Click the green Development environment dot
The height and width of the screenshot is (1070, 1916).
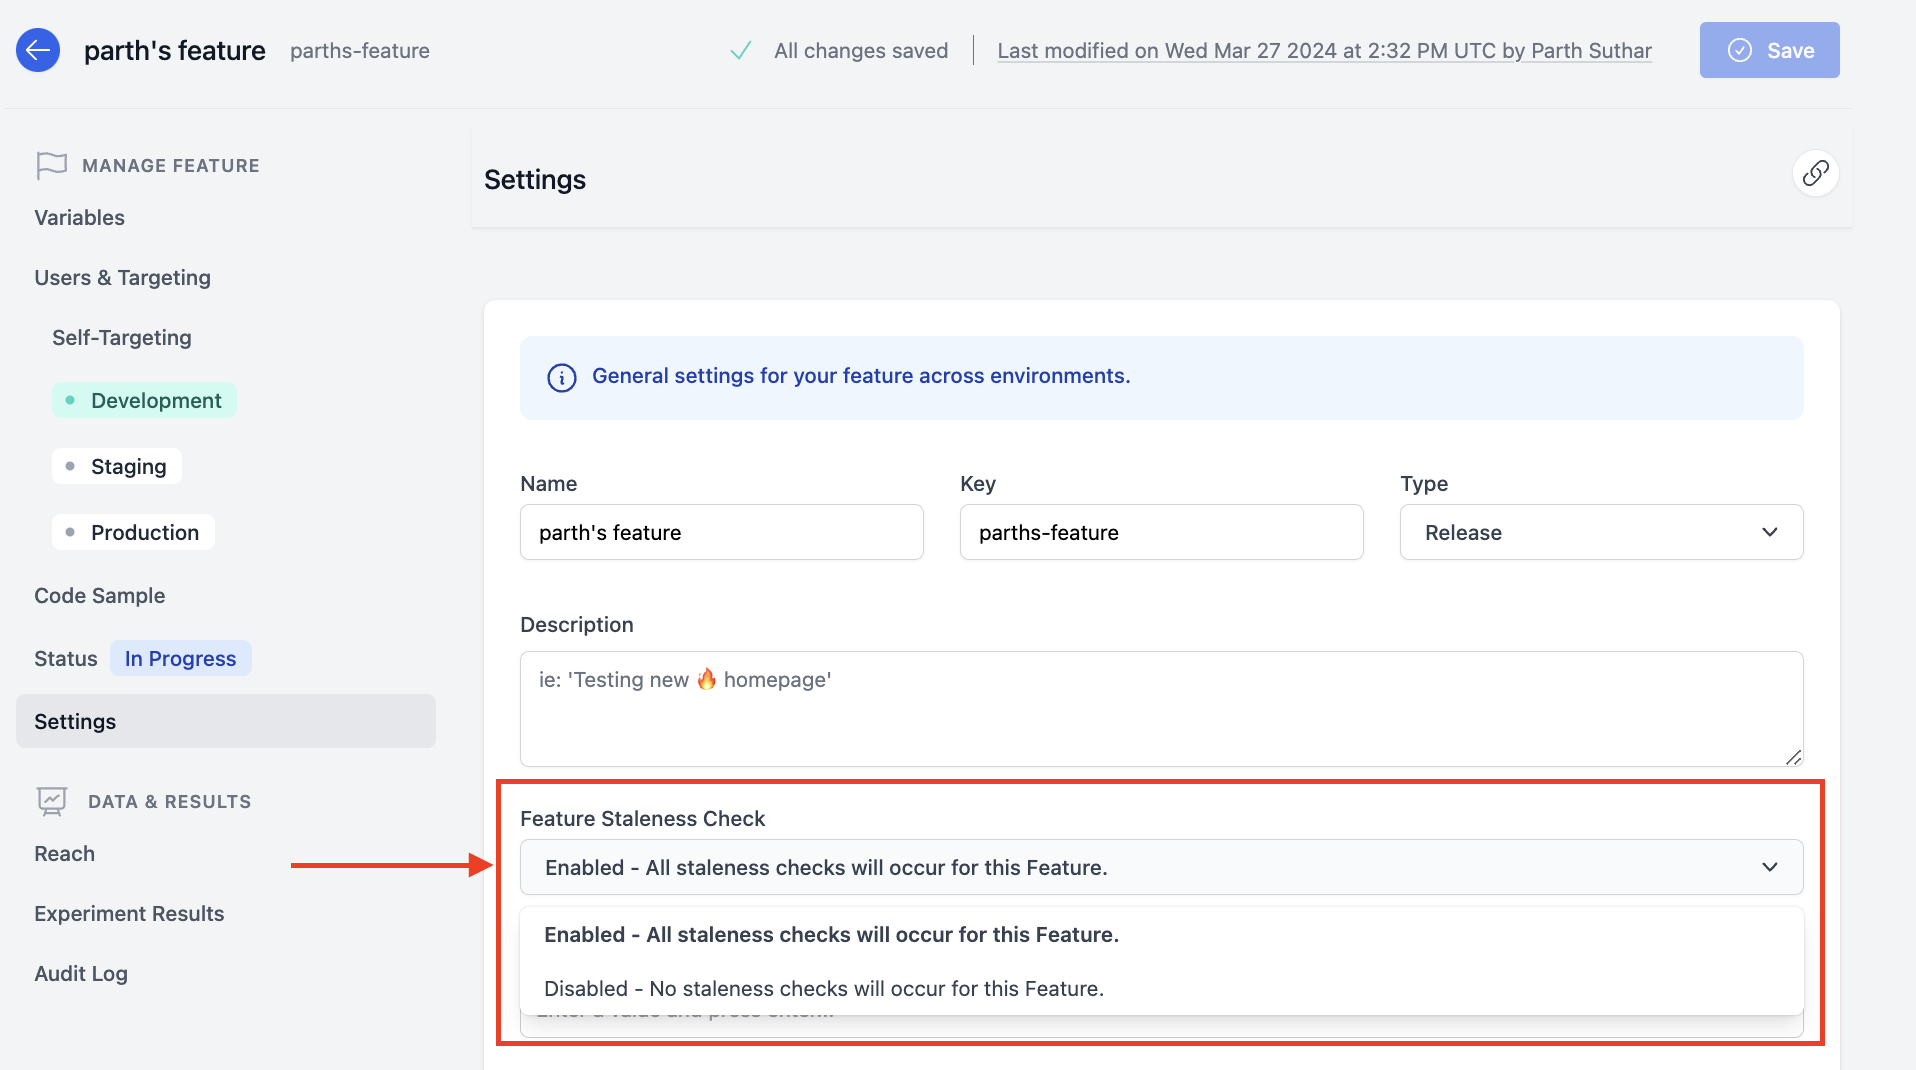pos(70,400)
